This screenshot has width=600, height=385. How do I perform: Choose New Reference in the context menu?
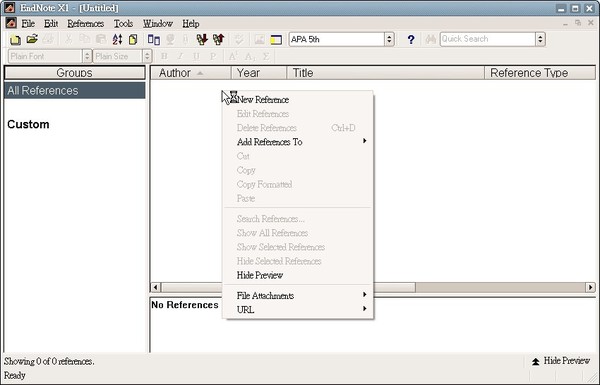298,100
